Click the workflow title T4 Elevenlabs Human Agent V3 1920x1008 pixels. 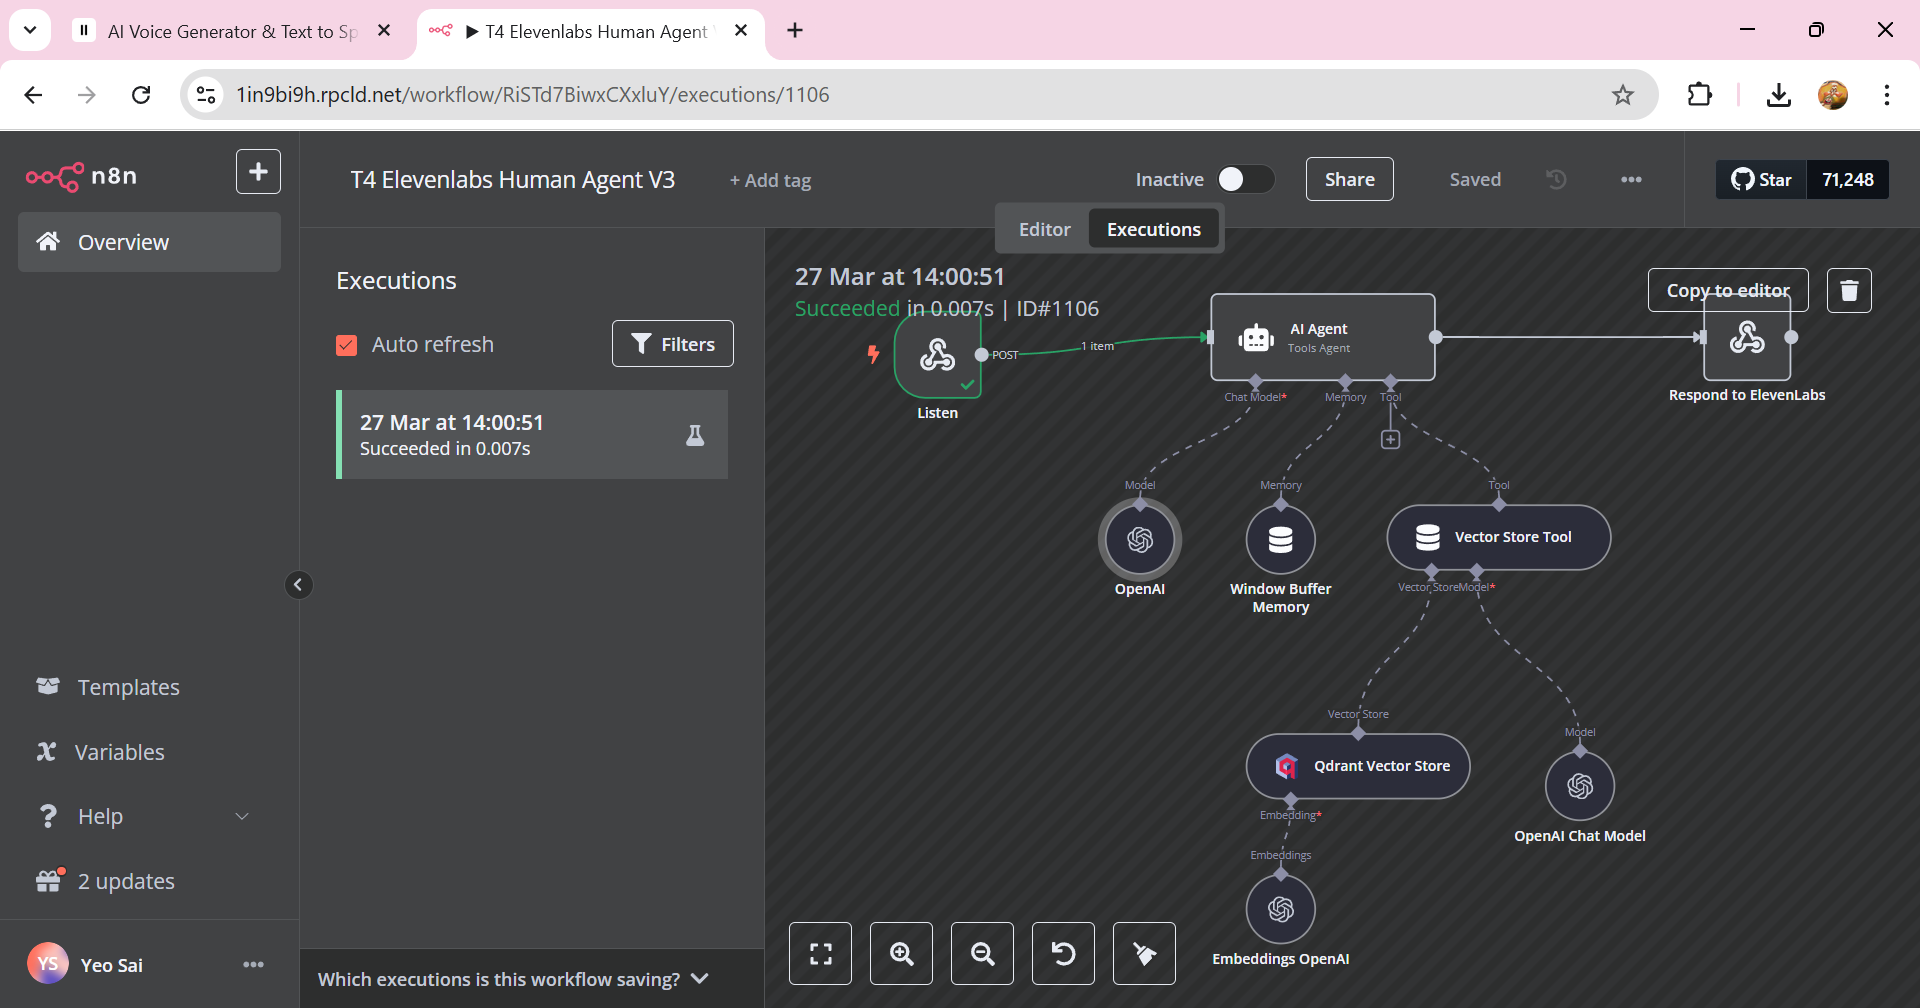(512, 180)
